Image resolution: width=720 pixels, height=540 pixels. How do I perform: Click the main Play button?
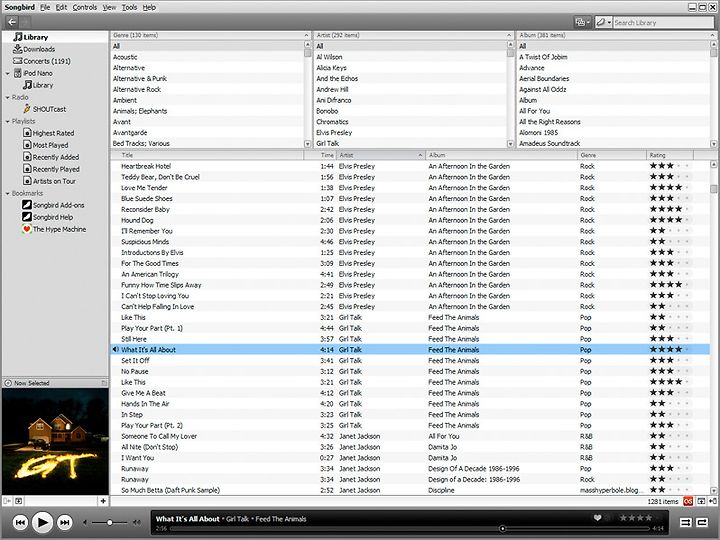(42, 523)
